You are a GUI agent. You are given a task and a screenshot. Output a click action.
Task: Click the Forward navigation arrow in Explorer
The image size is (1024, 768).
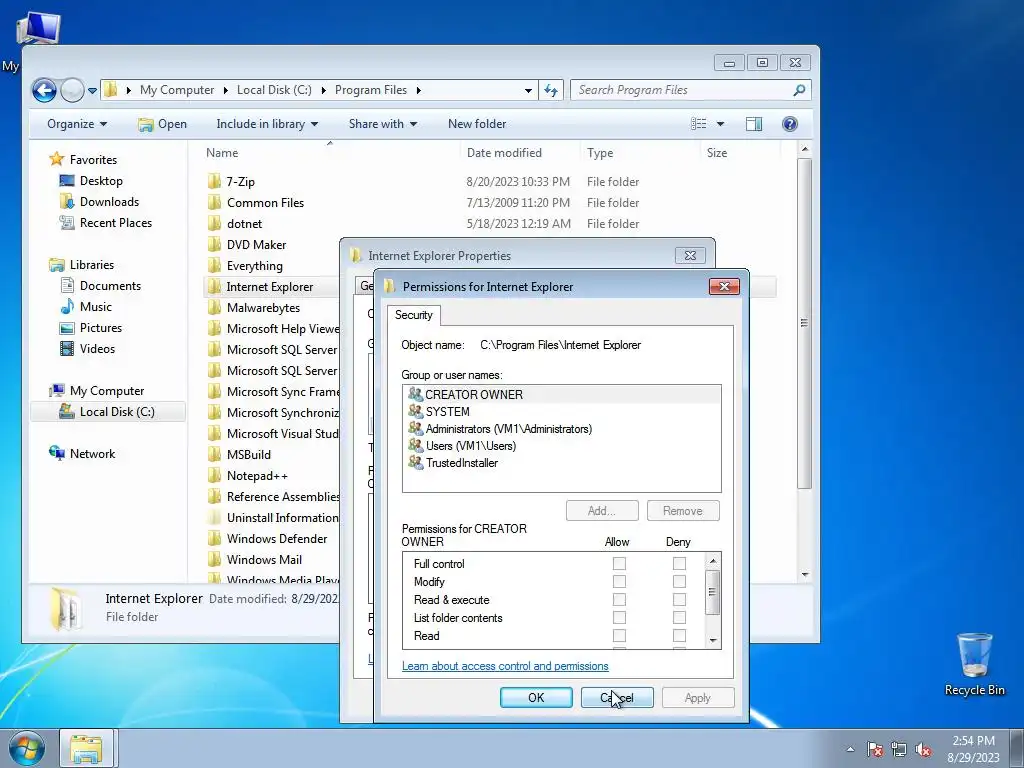click(x=72, y=90)
